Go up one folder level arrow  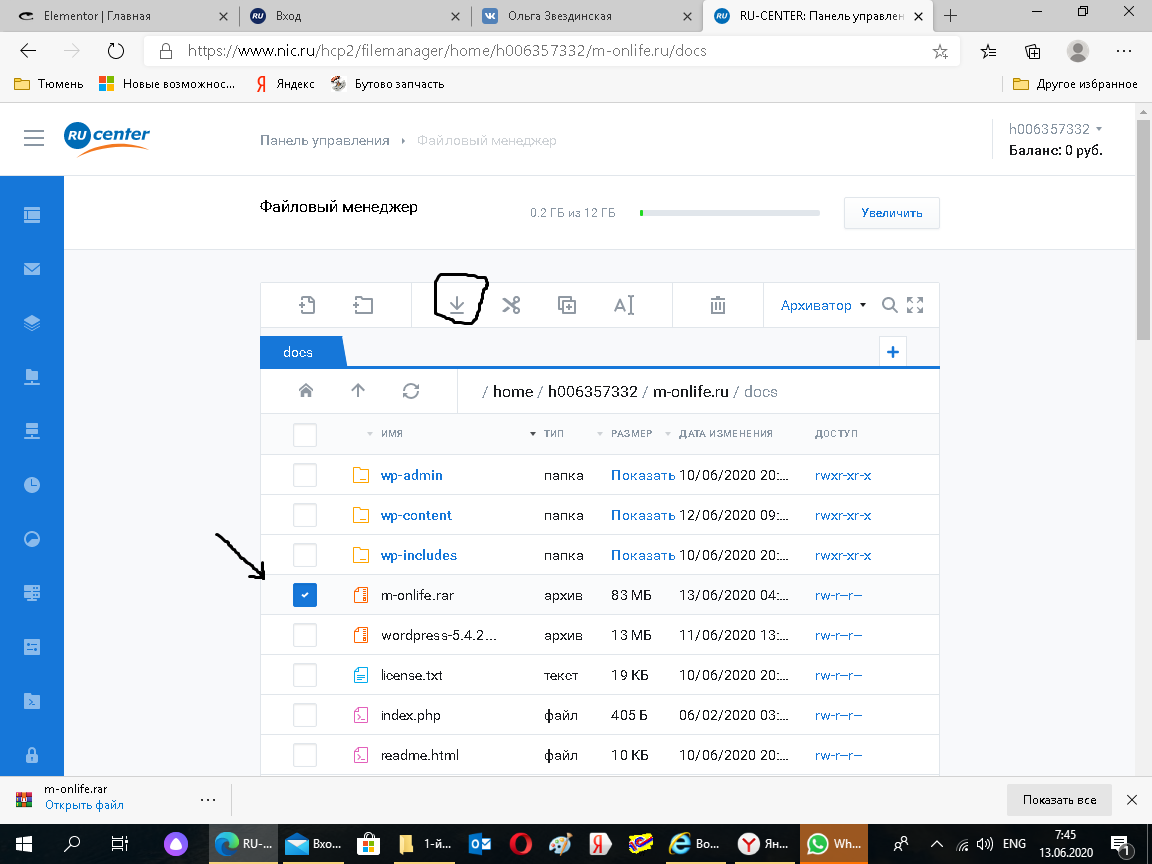(x=358, y=391)
